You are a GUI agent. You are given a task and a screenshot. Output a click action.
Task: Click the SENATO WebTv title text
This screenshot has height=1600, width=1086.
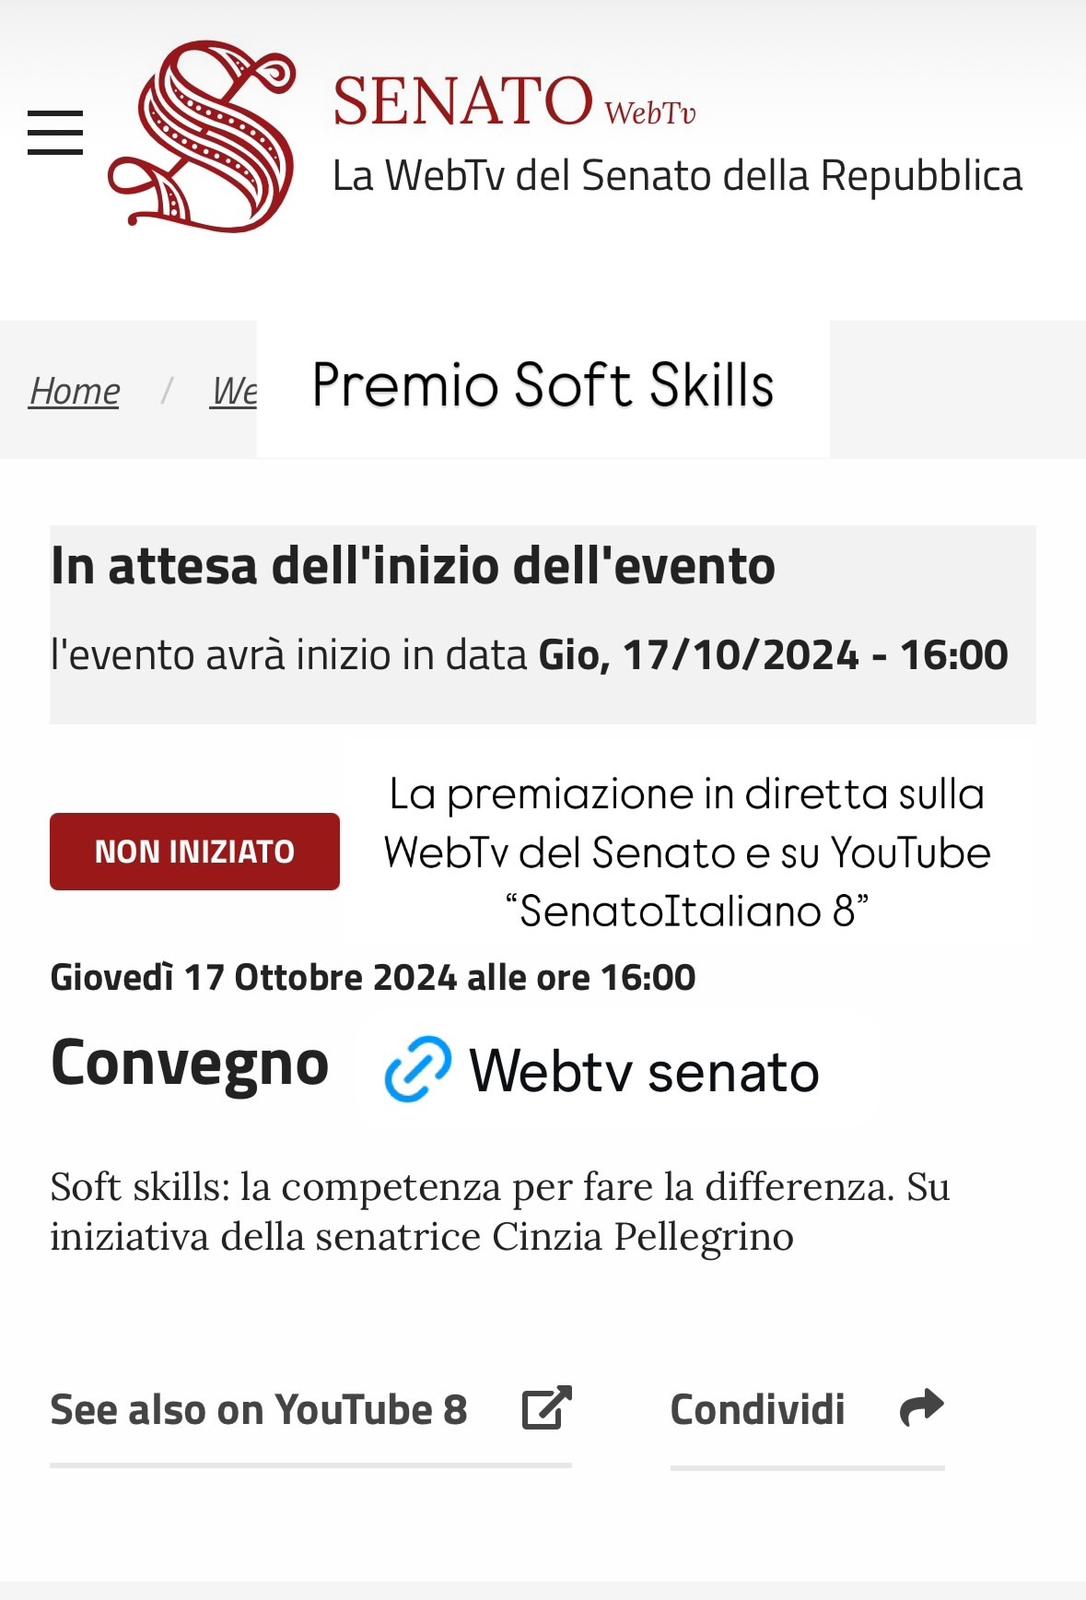(x=513, y=101)
